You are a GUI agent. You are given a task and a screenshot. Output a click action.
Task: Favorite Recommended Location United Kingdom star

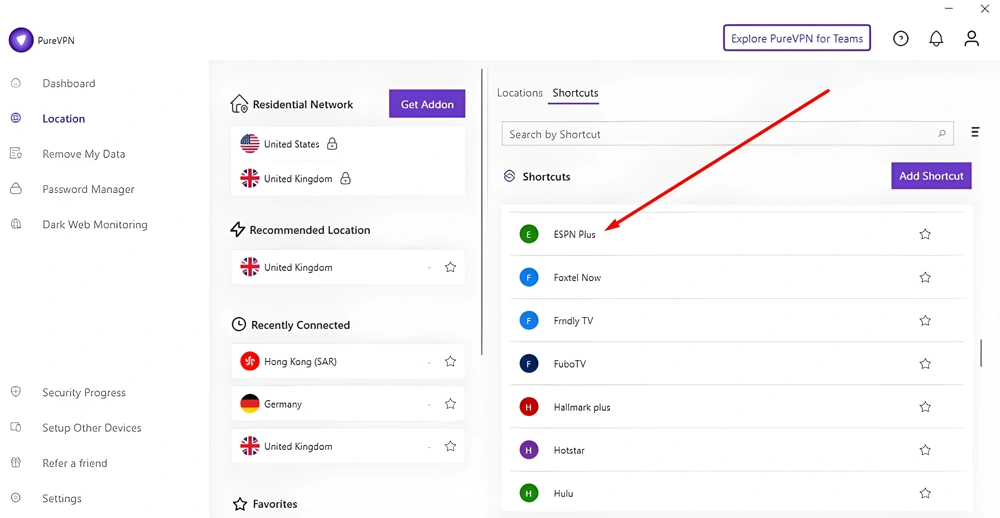tap(450, 267)
